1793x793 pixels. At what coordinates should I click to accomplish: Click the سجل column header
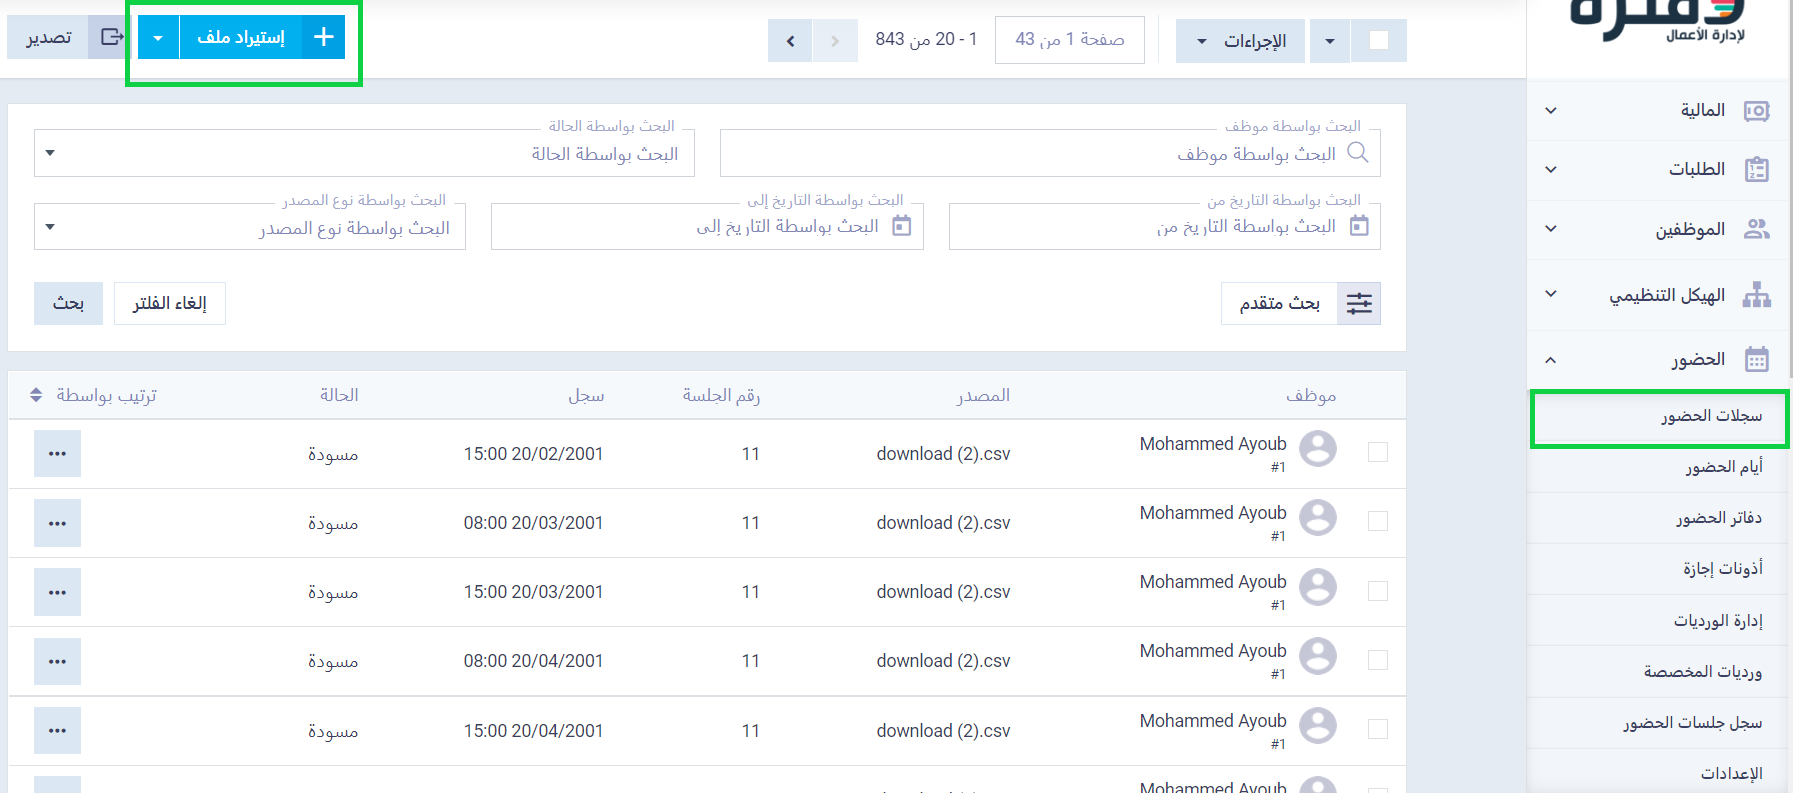(x=586, y=395)
